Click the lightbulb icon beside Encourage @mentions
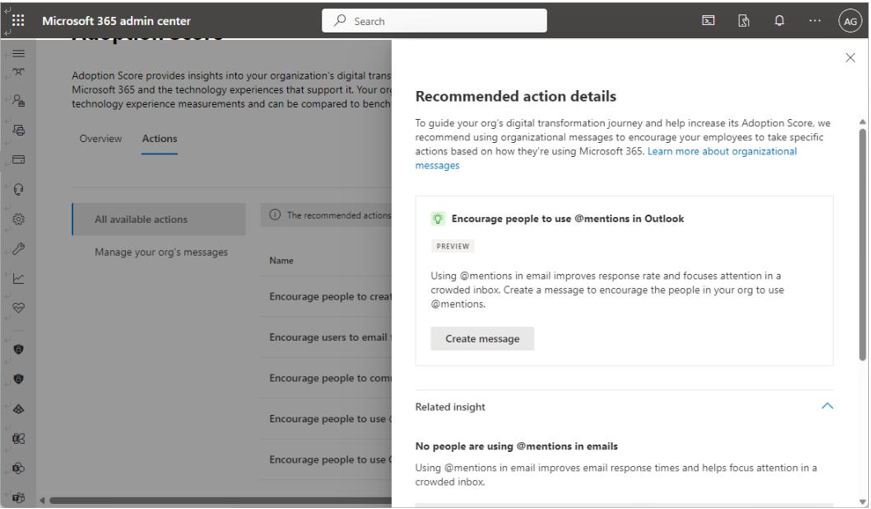This screenshot has width=871, height=509. tap(438, 218)
